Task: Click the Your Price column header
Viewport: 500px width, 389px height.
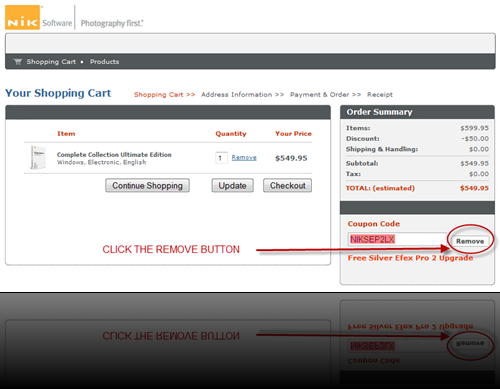Action: point(293,134)
